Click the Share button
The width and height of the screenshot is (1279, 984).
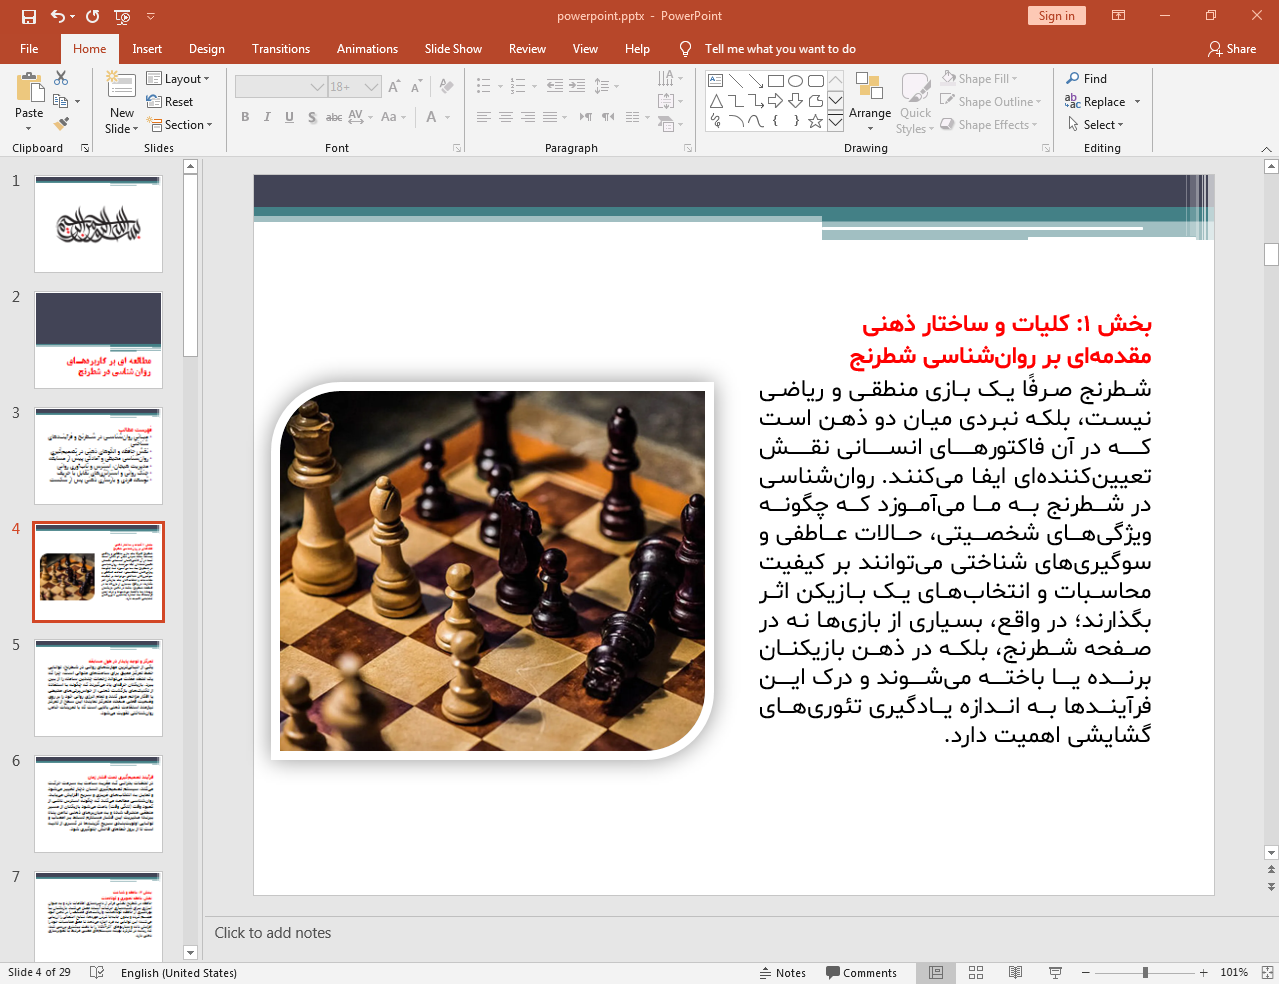point(1232,49)
